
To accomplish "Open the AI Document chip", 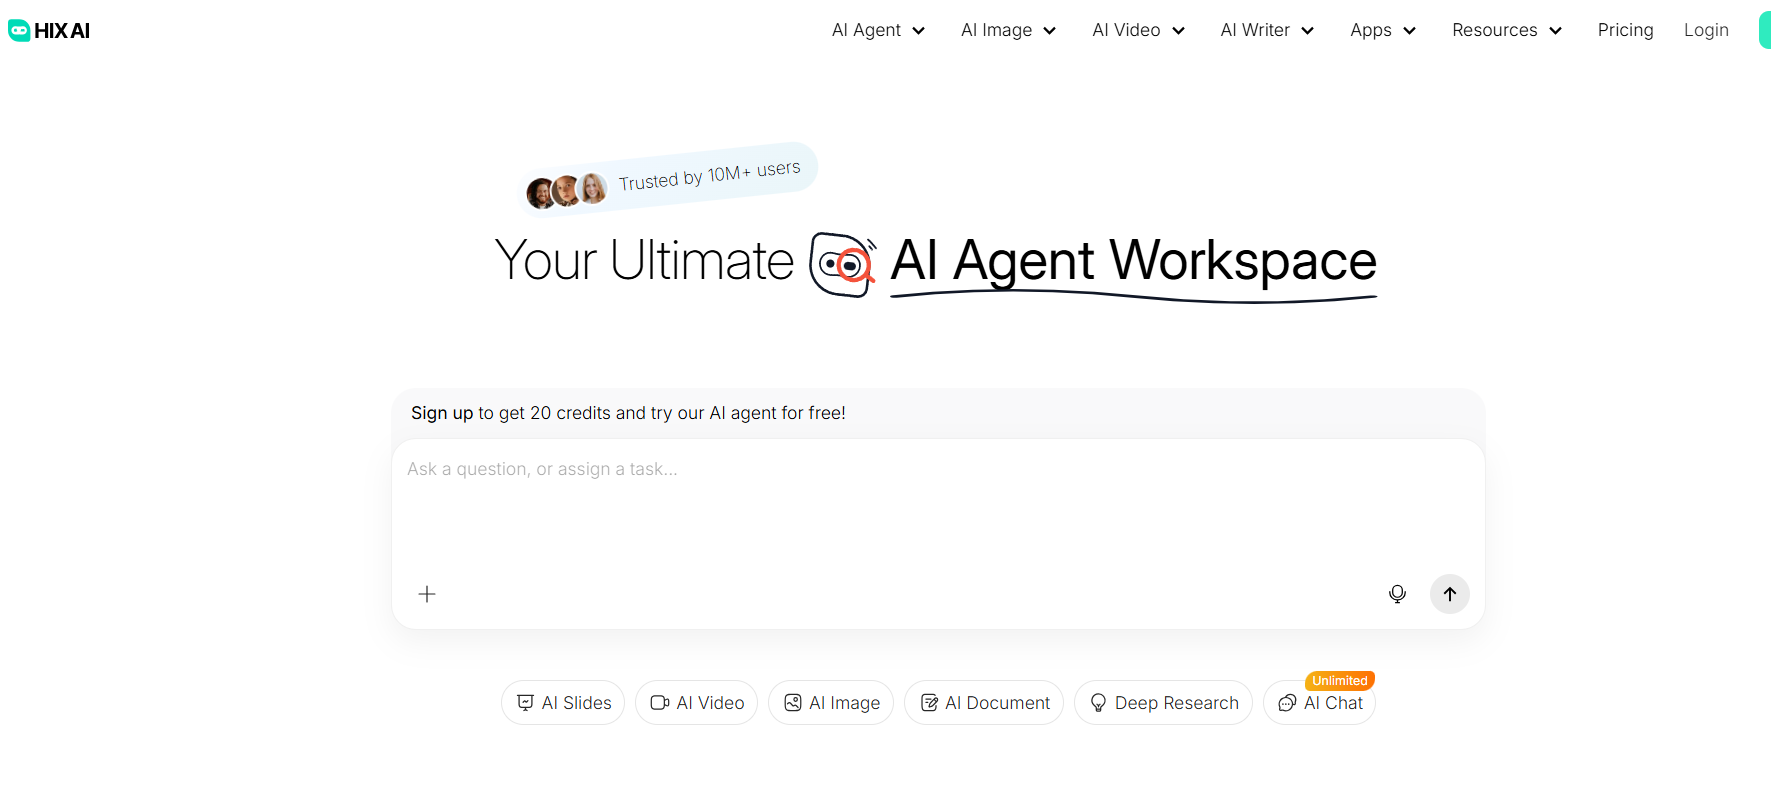I will click(x=984, y=703).
